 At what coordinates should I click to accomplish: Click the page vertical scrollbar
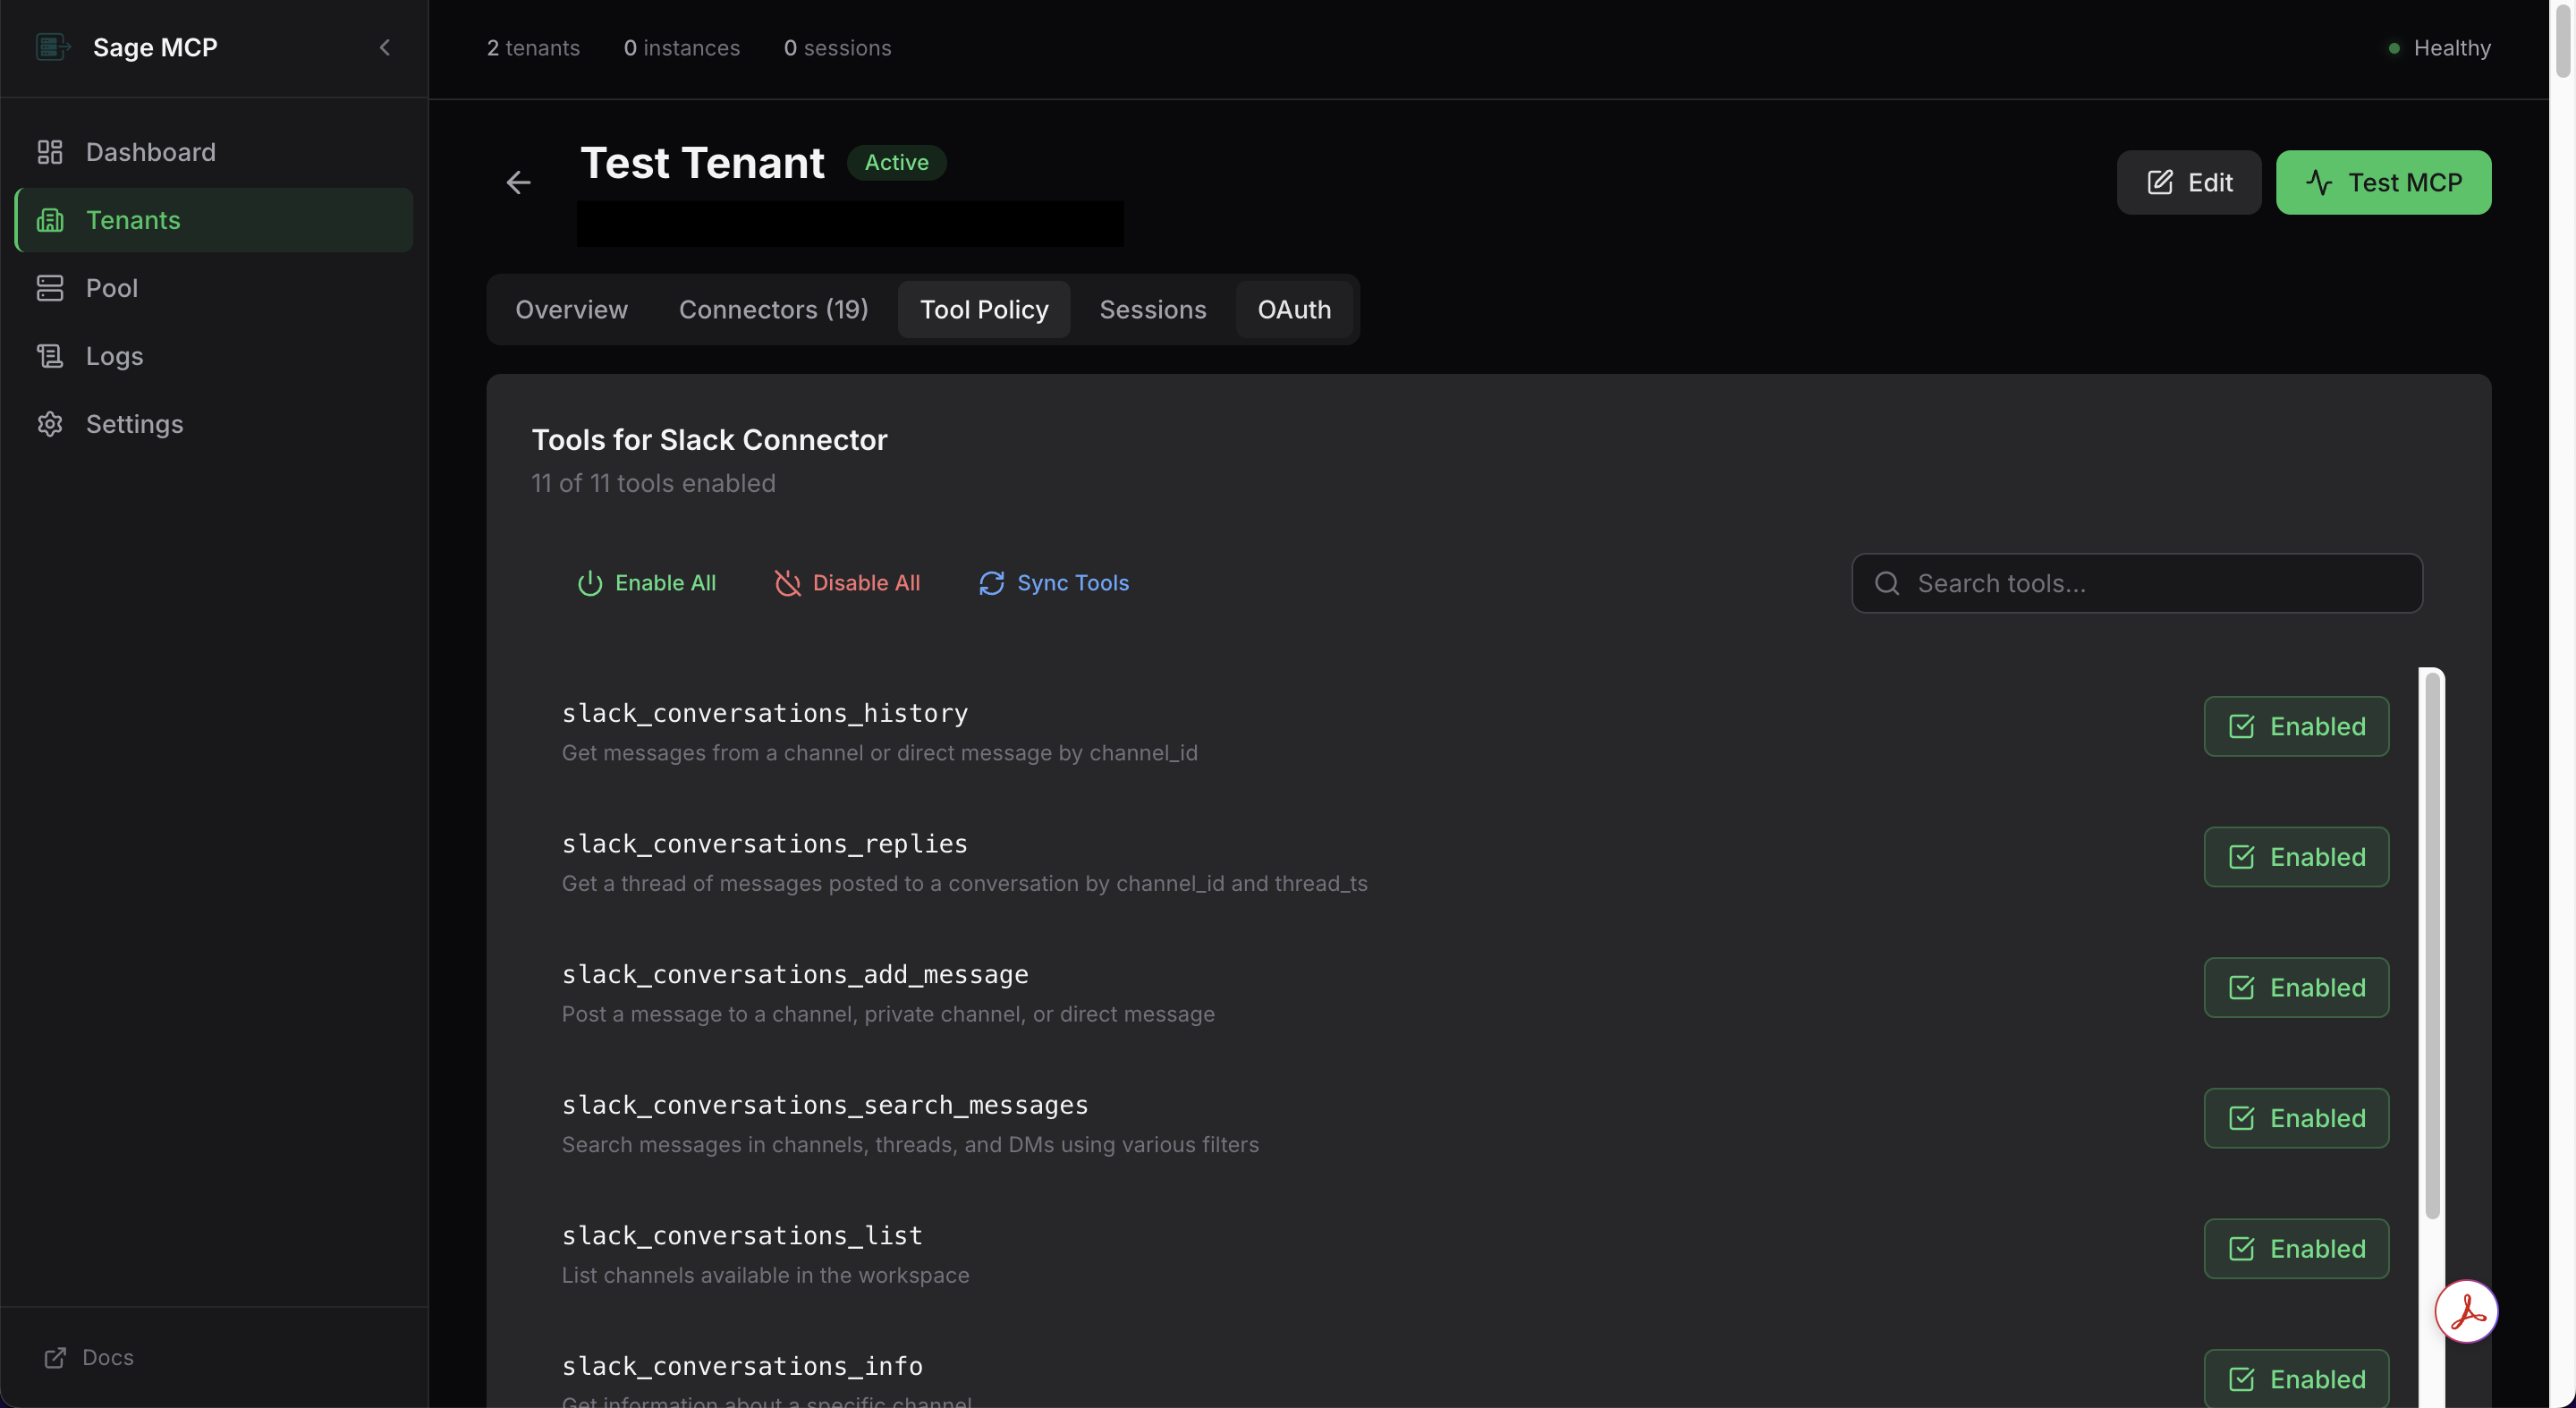pyautogui.click(x=2562, y=40)
